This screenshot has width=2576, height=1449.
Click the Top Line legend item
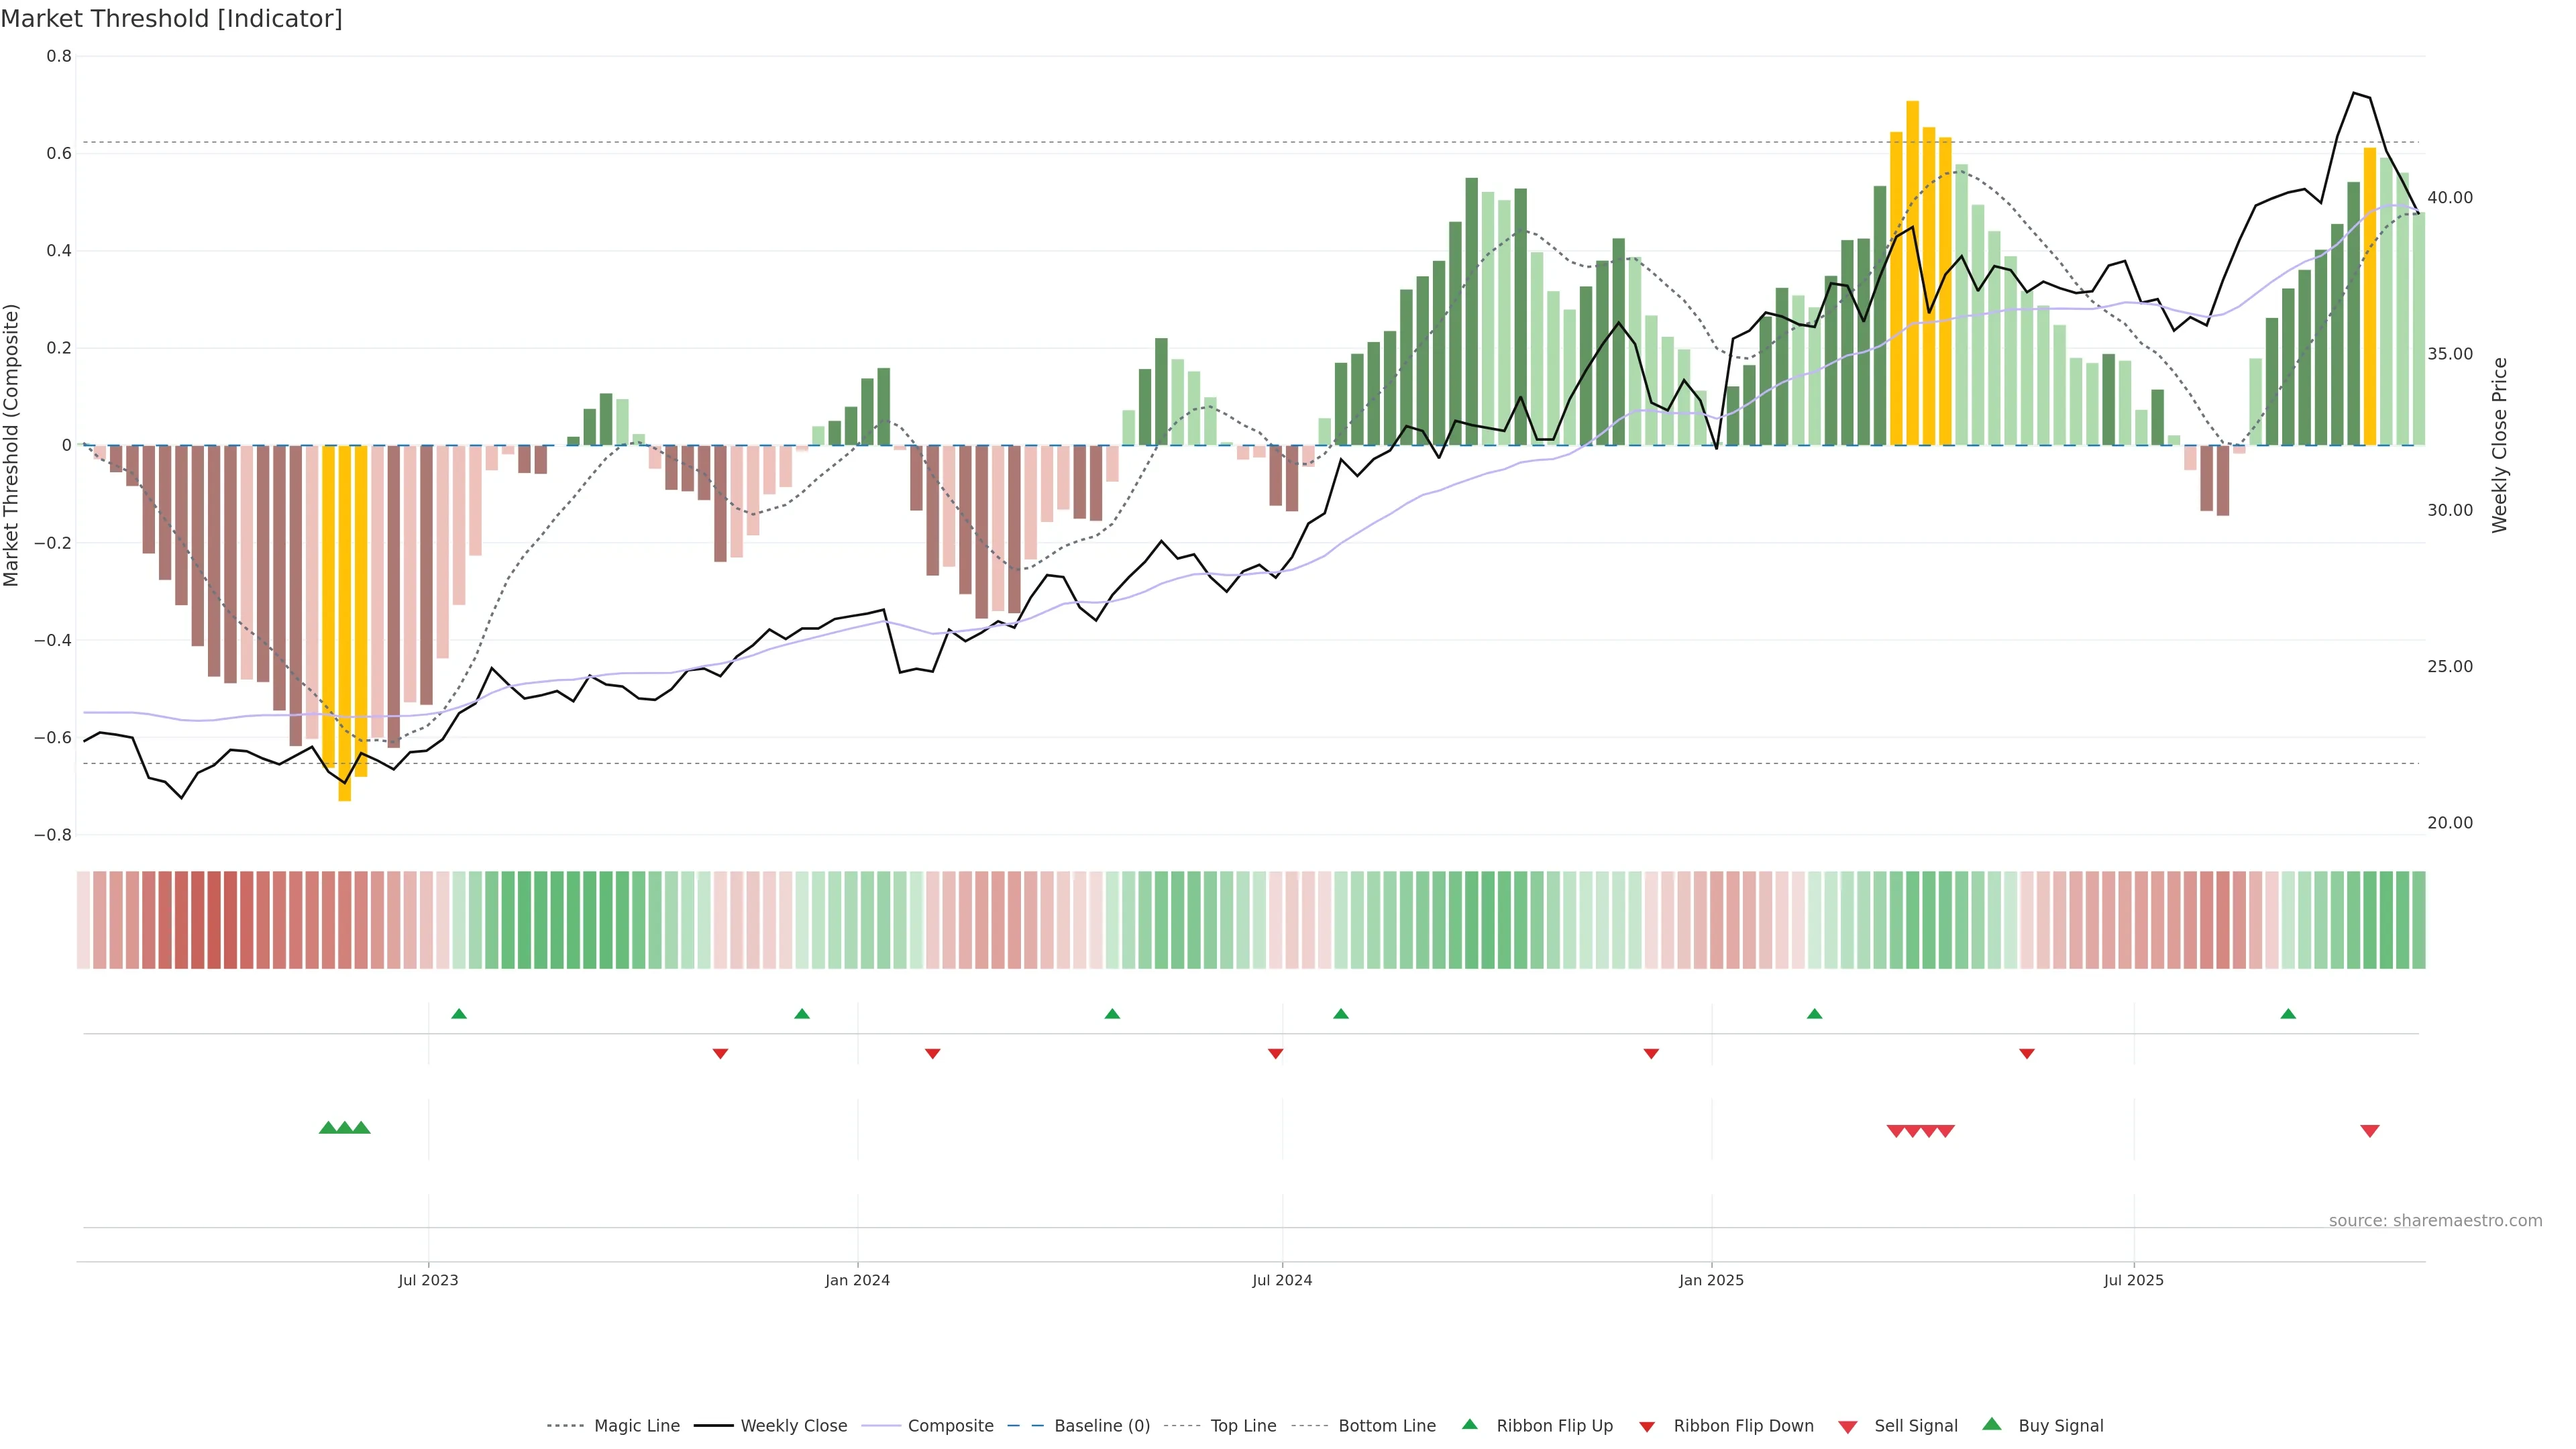[x=1243, y=1426]
